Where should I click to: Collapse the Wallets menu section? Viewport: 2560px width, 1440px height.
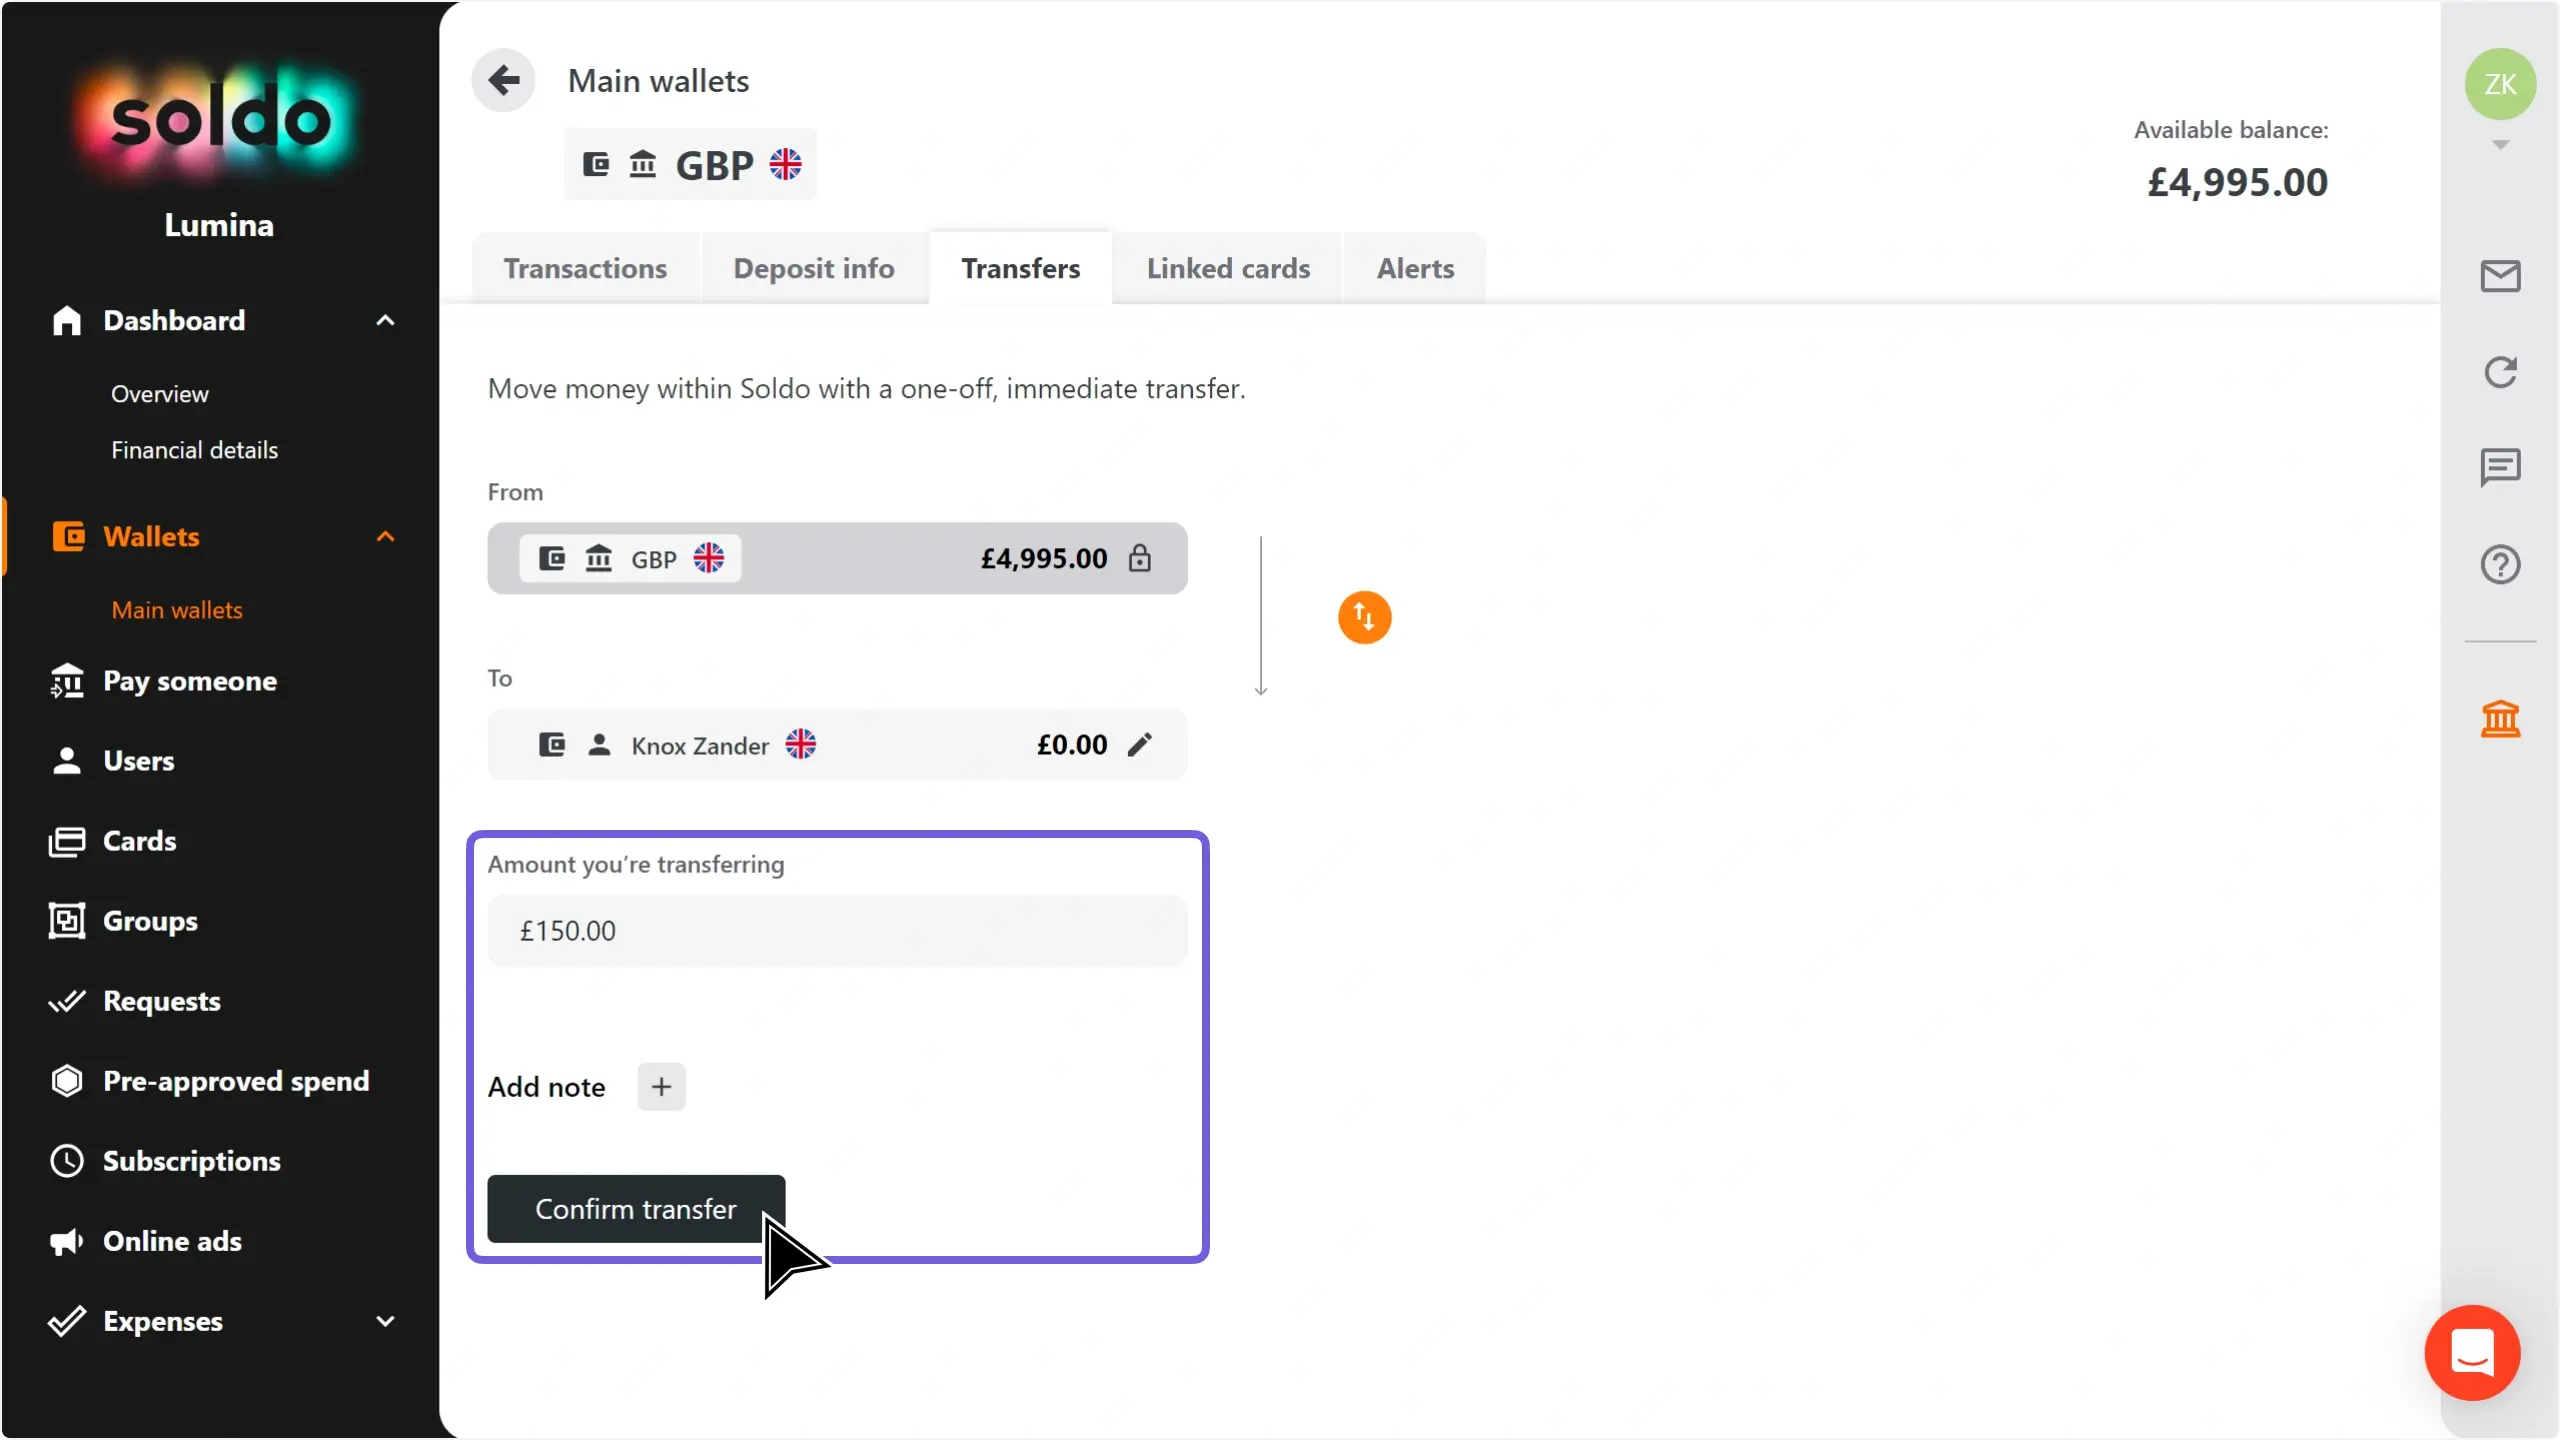(385, 537)
